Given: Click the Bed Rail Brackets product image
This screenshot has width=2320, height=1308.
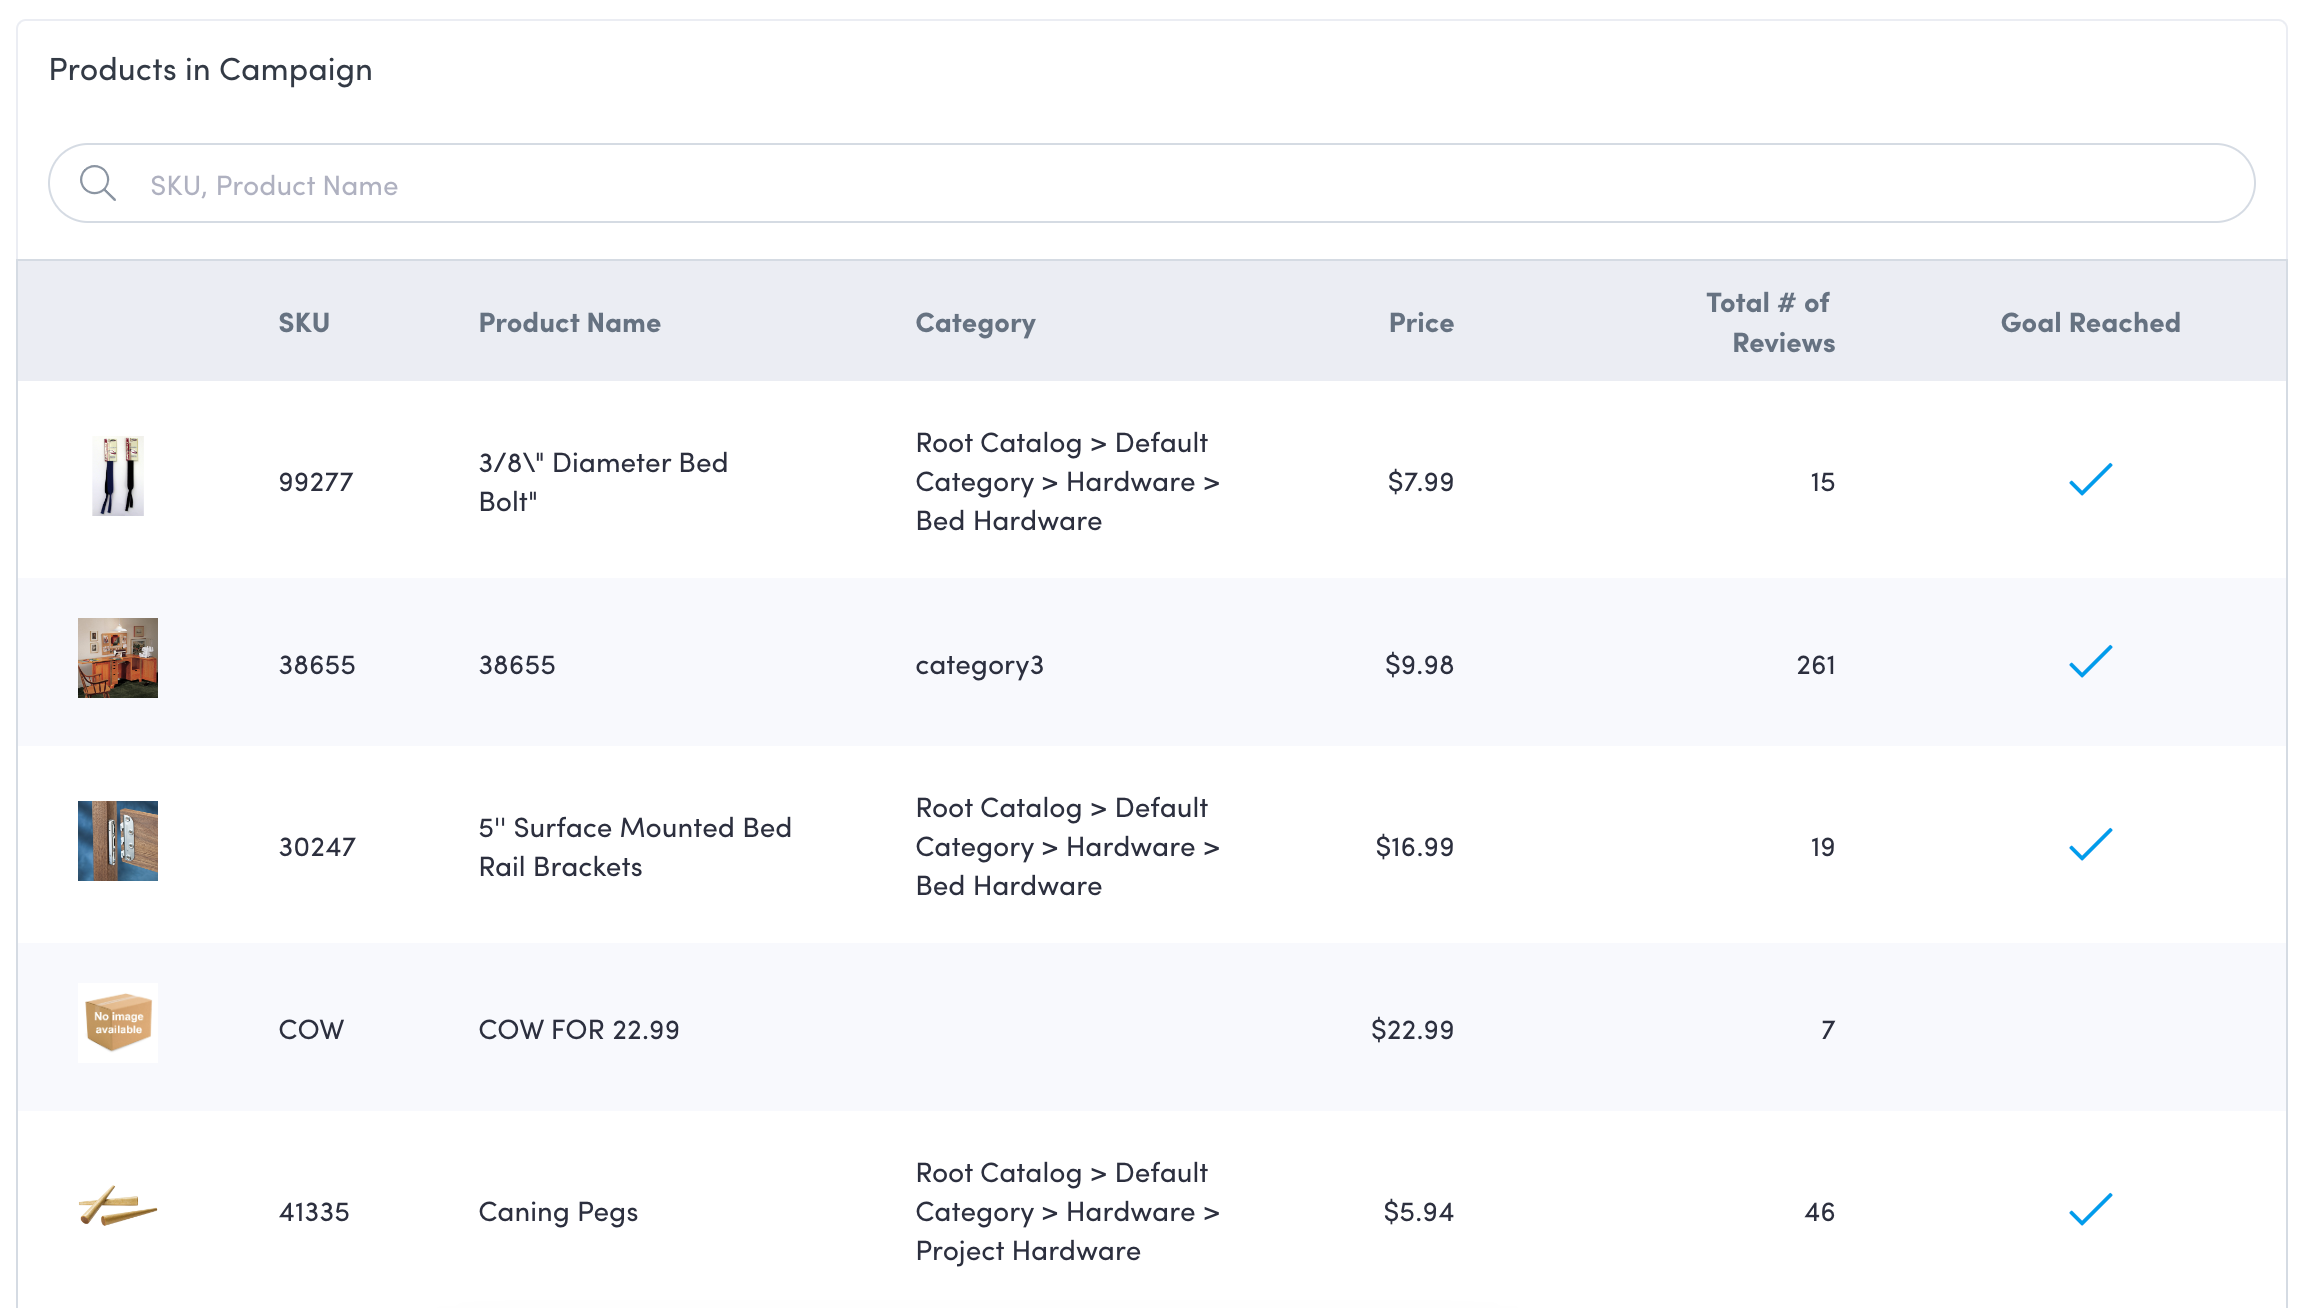Looking at the screenshot, I should pyautogui.click(x=118, y=841).
